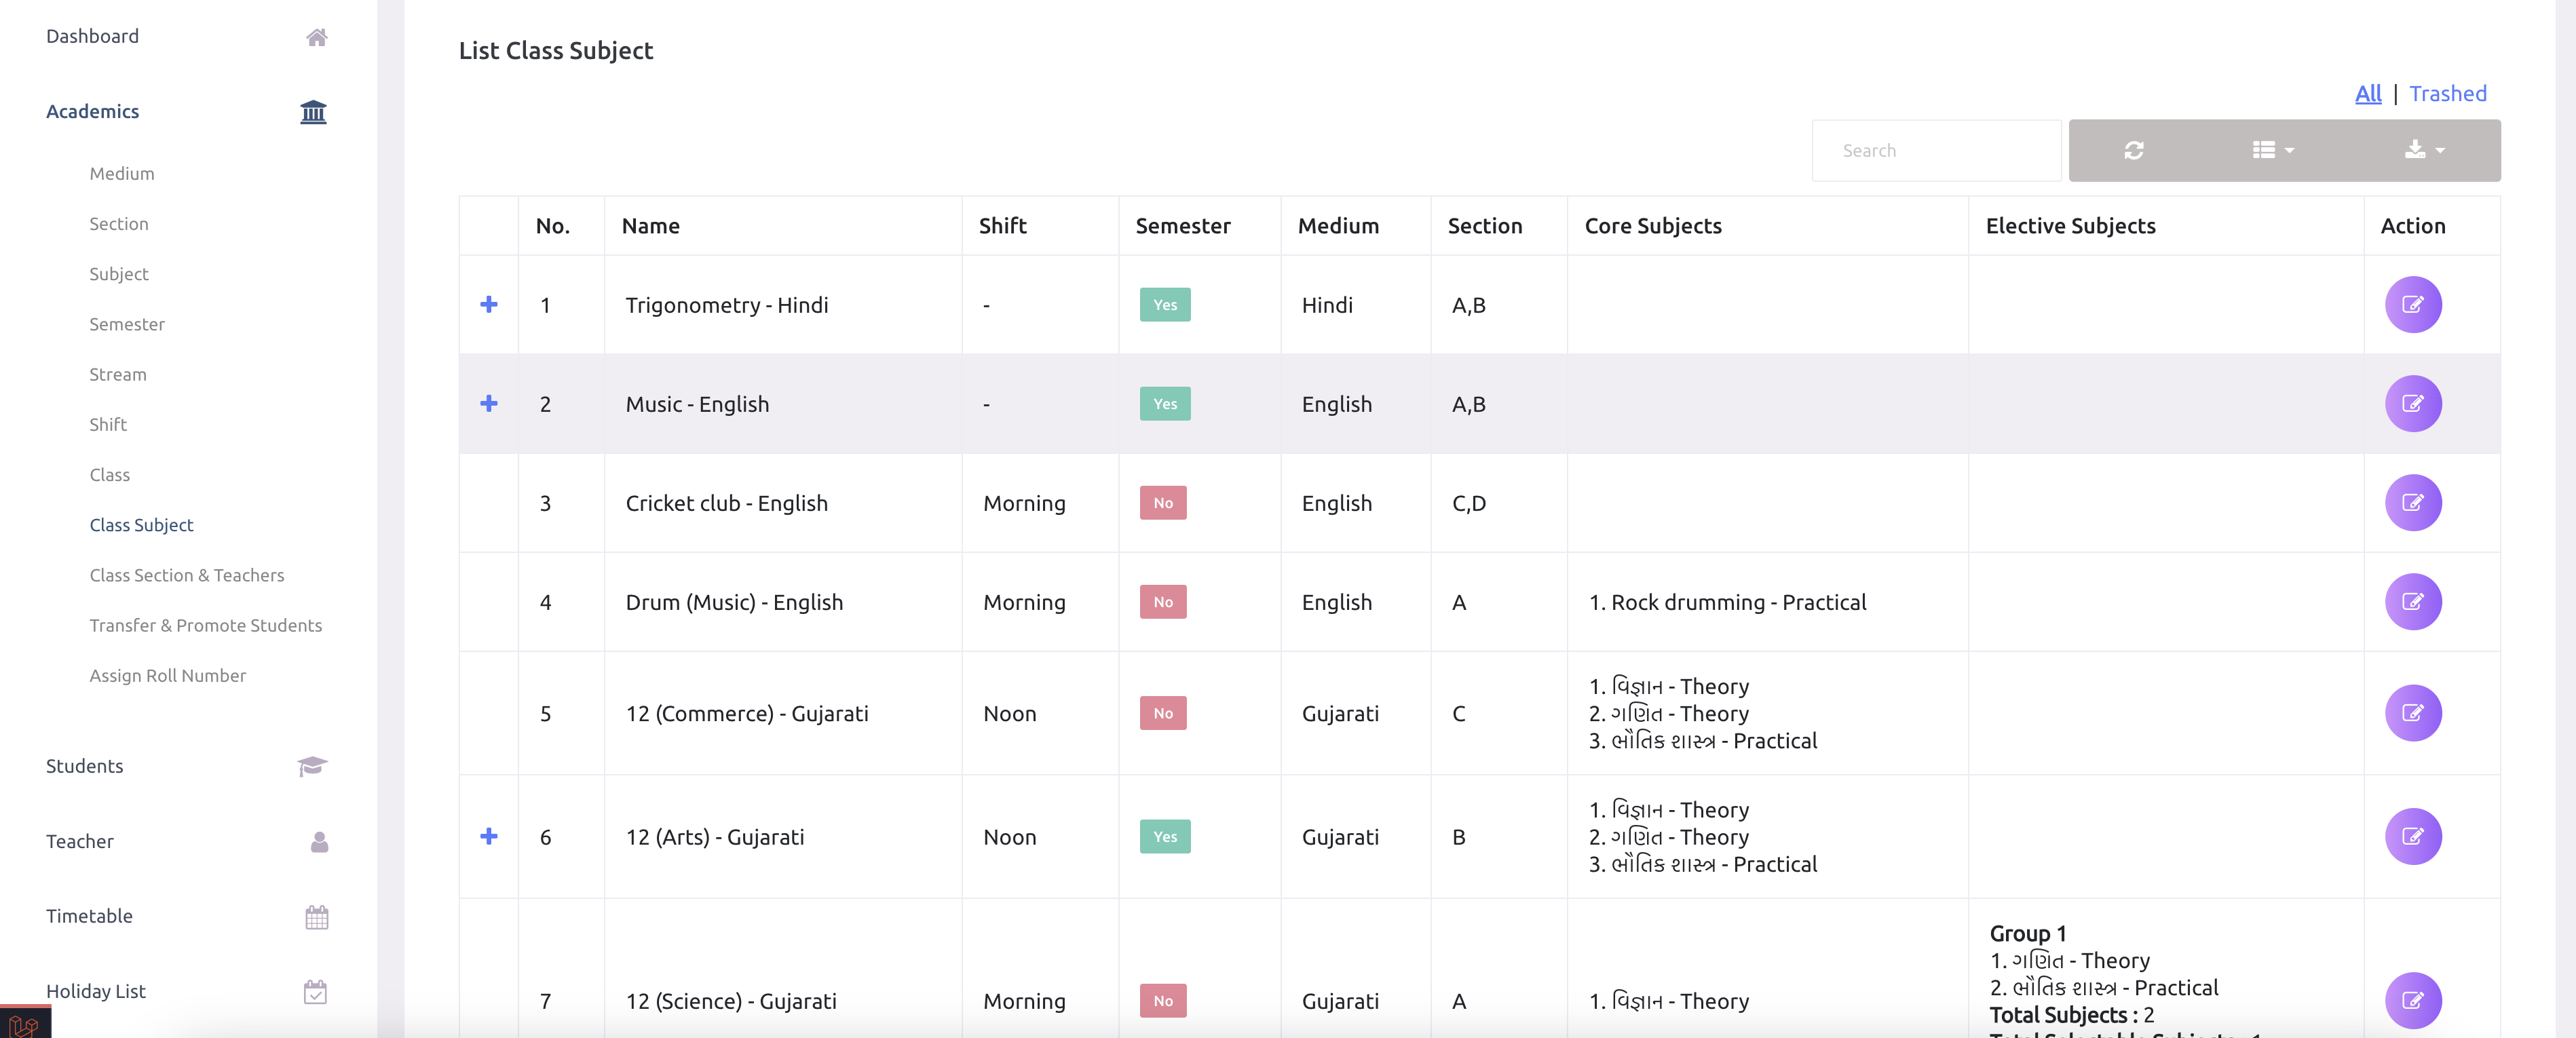Expand row details for Music - English
The image size is (2576, 1038).
(489, 404)
